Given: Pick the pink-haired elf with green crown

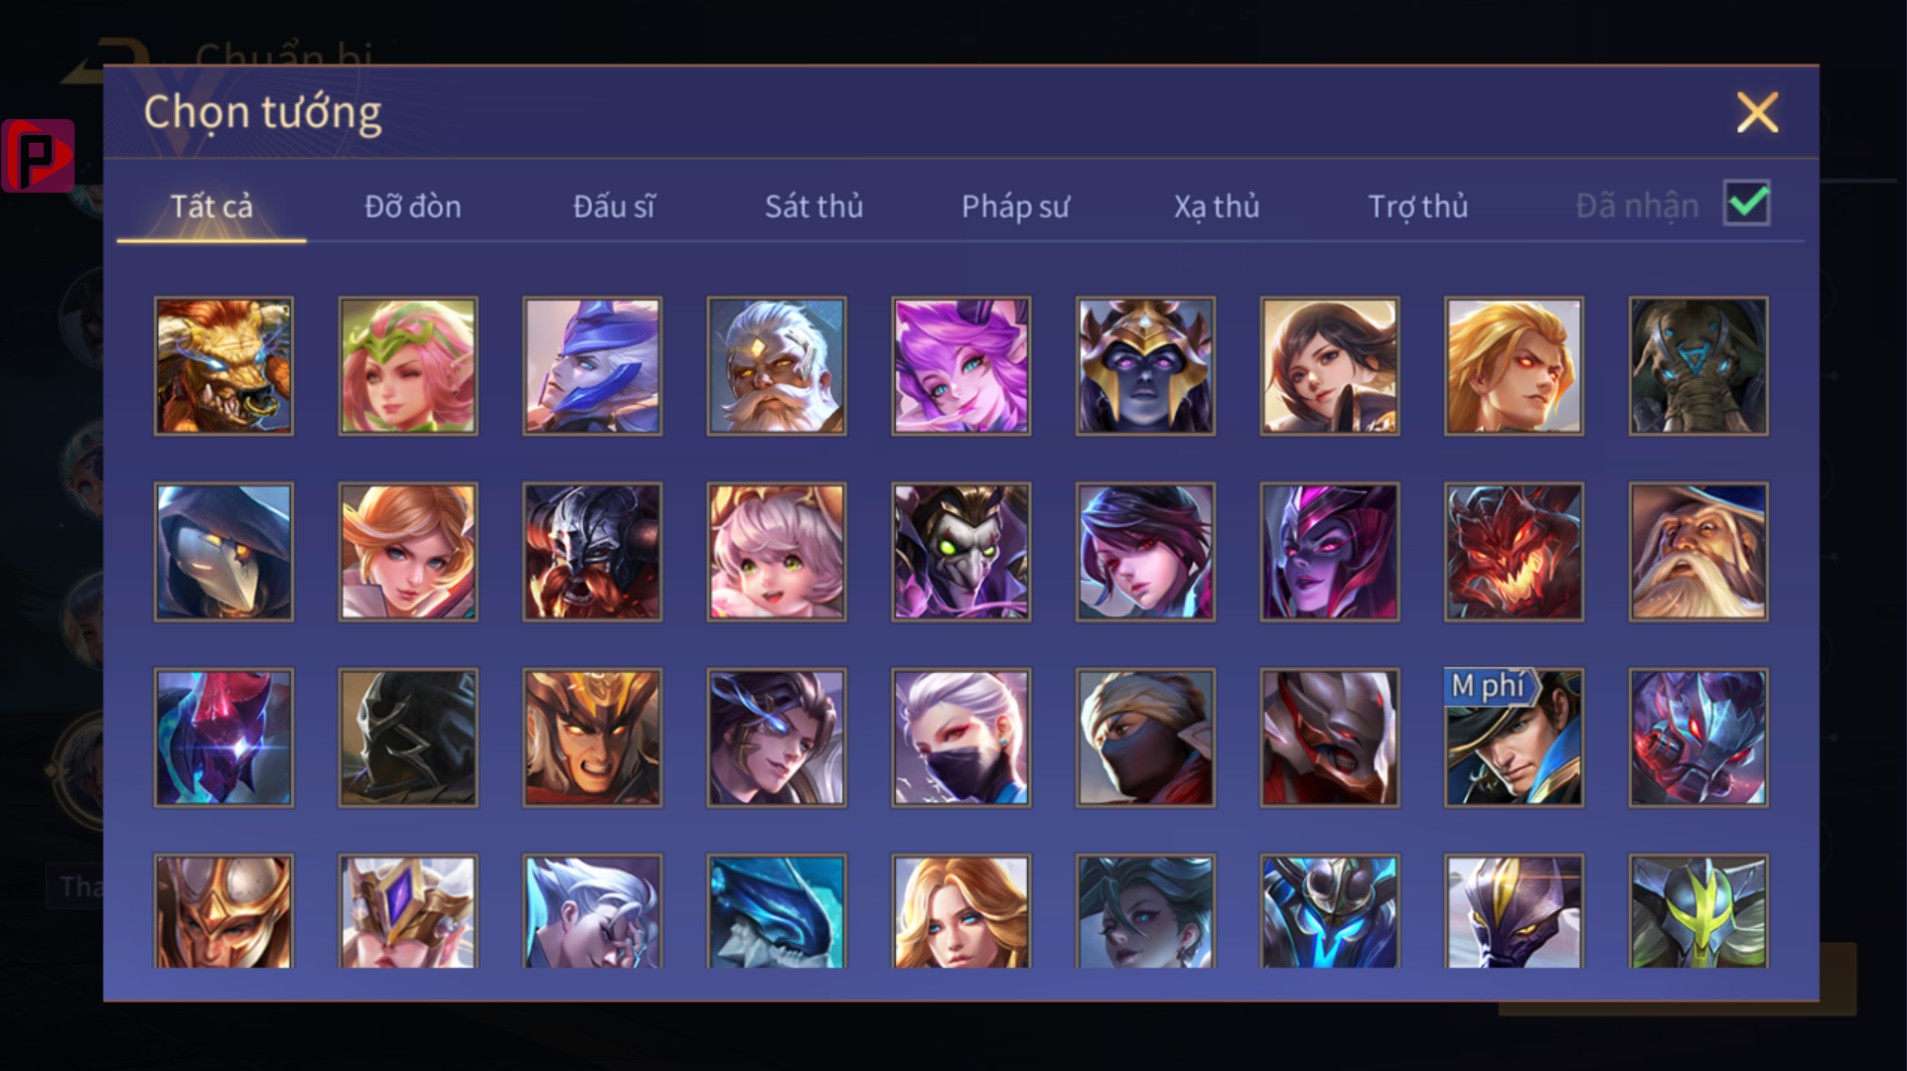Looking at the screenshot, I should (408, 366).
